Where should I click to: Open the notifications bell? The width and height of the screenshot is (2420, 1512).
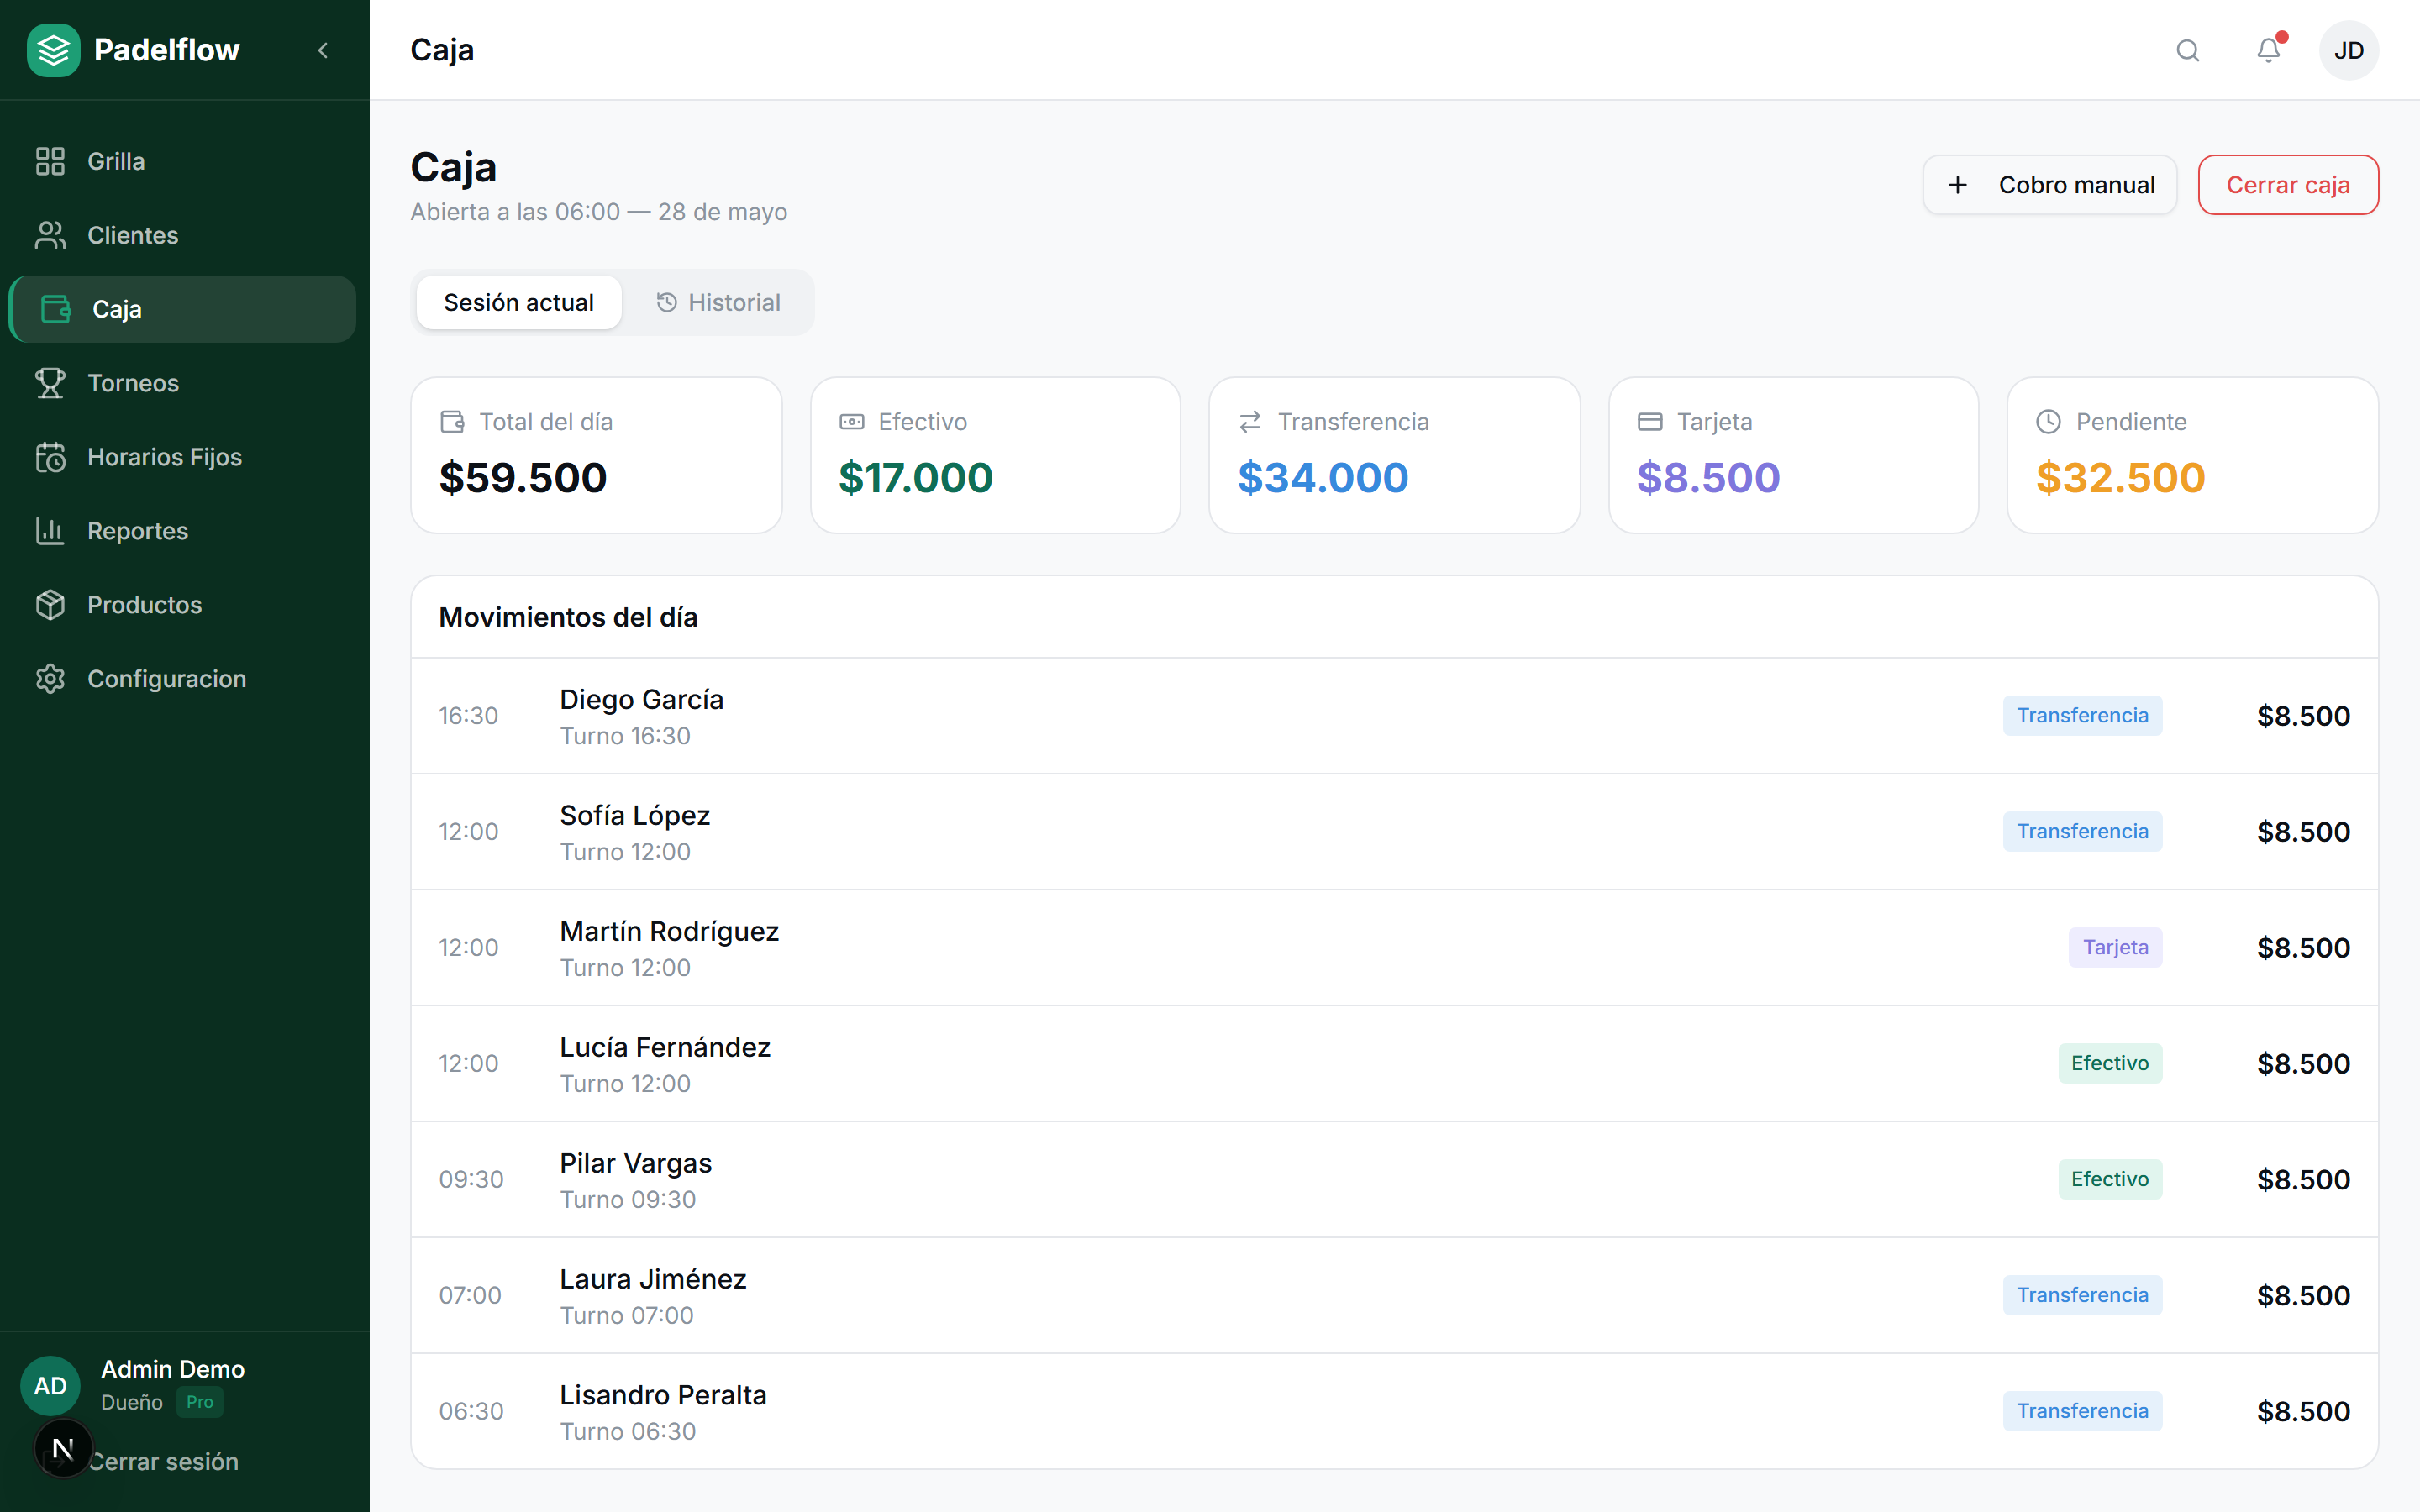coord(2269,50)
